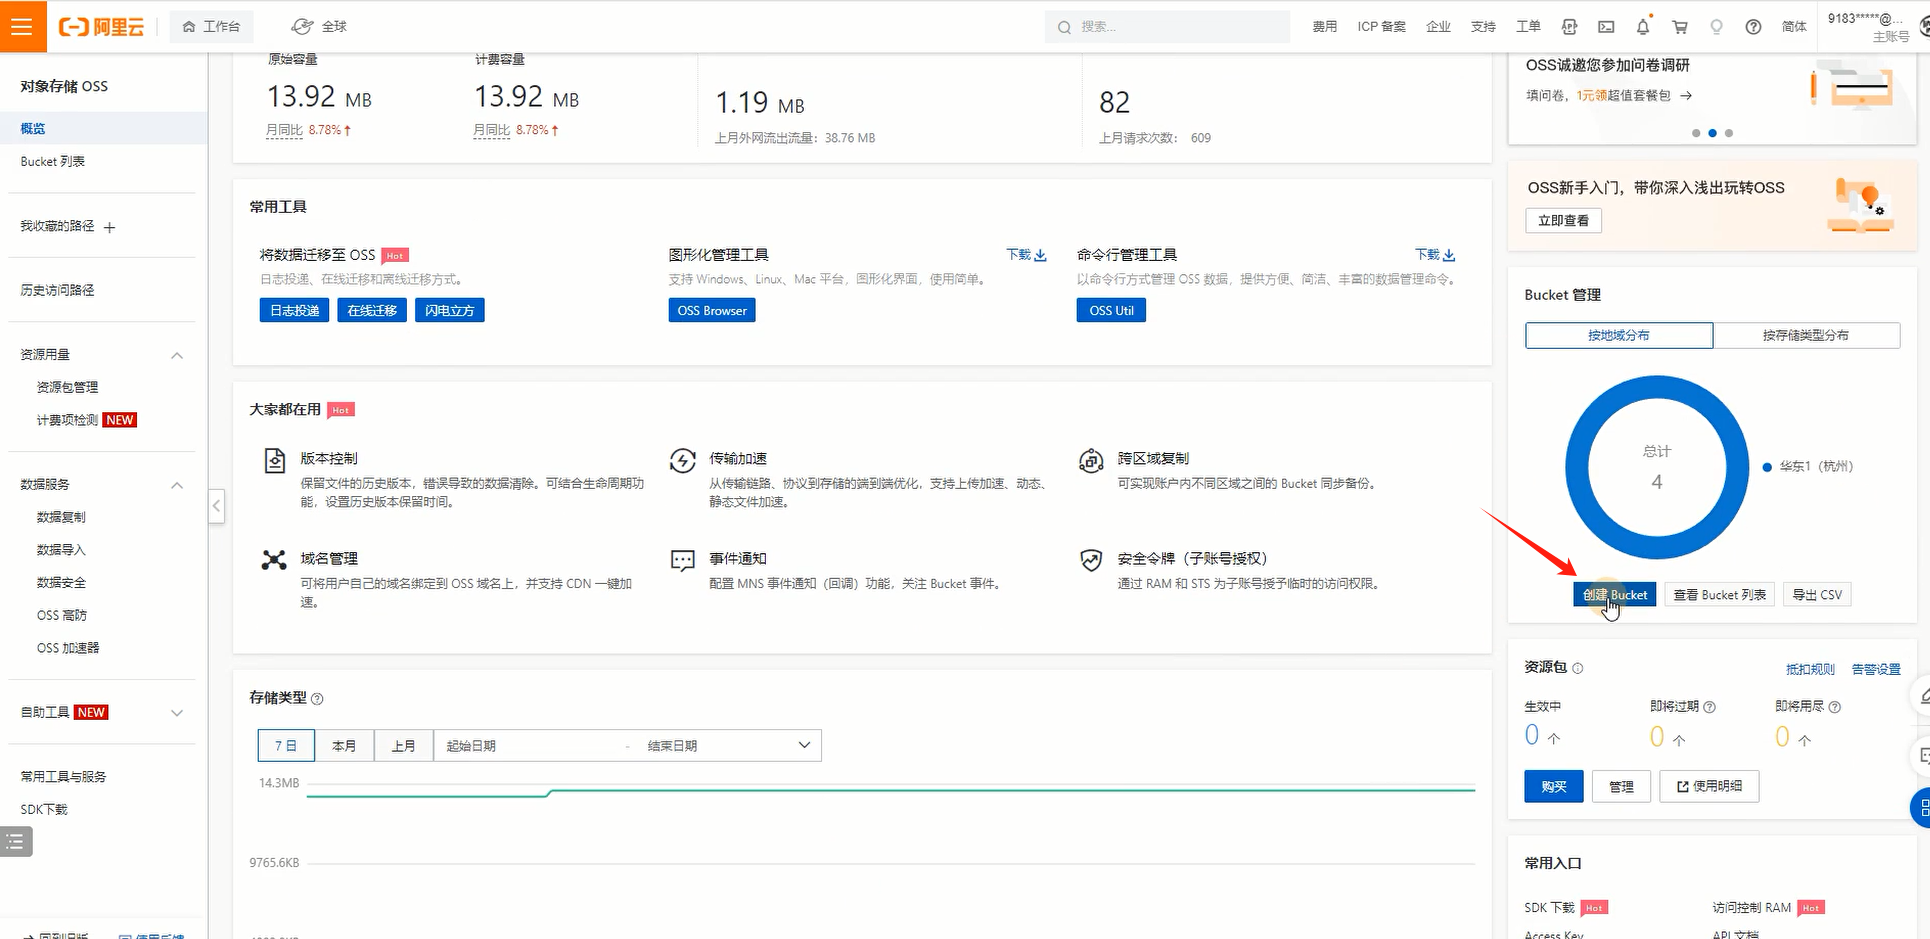Open the ICP 备案 top menu
Screen dimensions: 1930x939
coord(1382,27)
